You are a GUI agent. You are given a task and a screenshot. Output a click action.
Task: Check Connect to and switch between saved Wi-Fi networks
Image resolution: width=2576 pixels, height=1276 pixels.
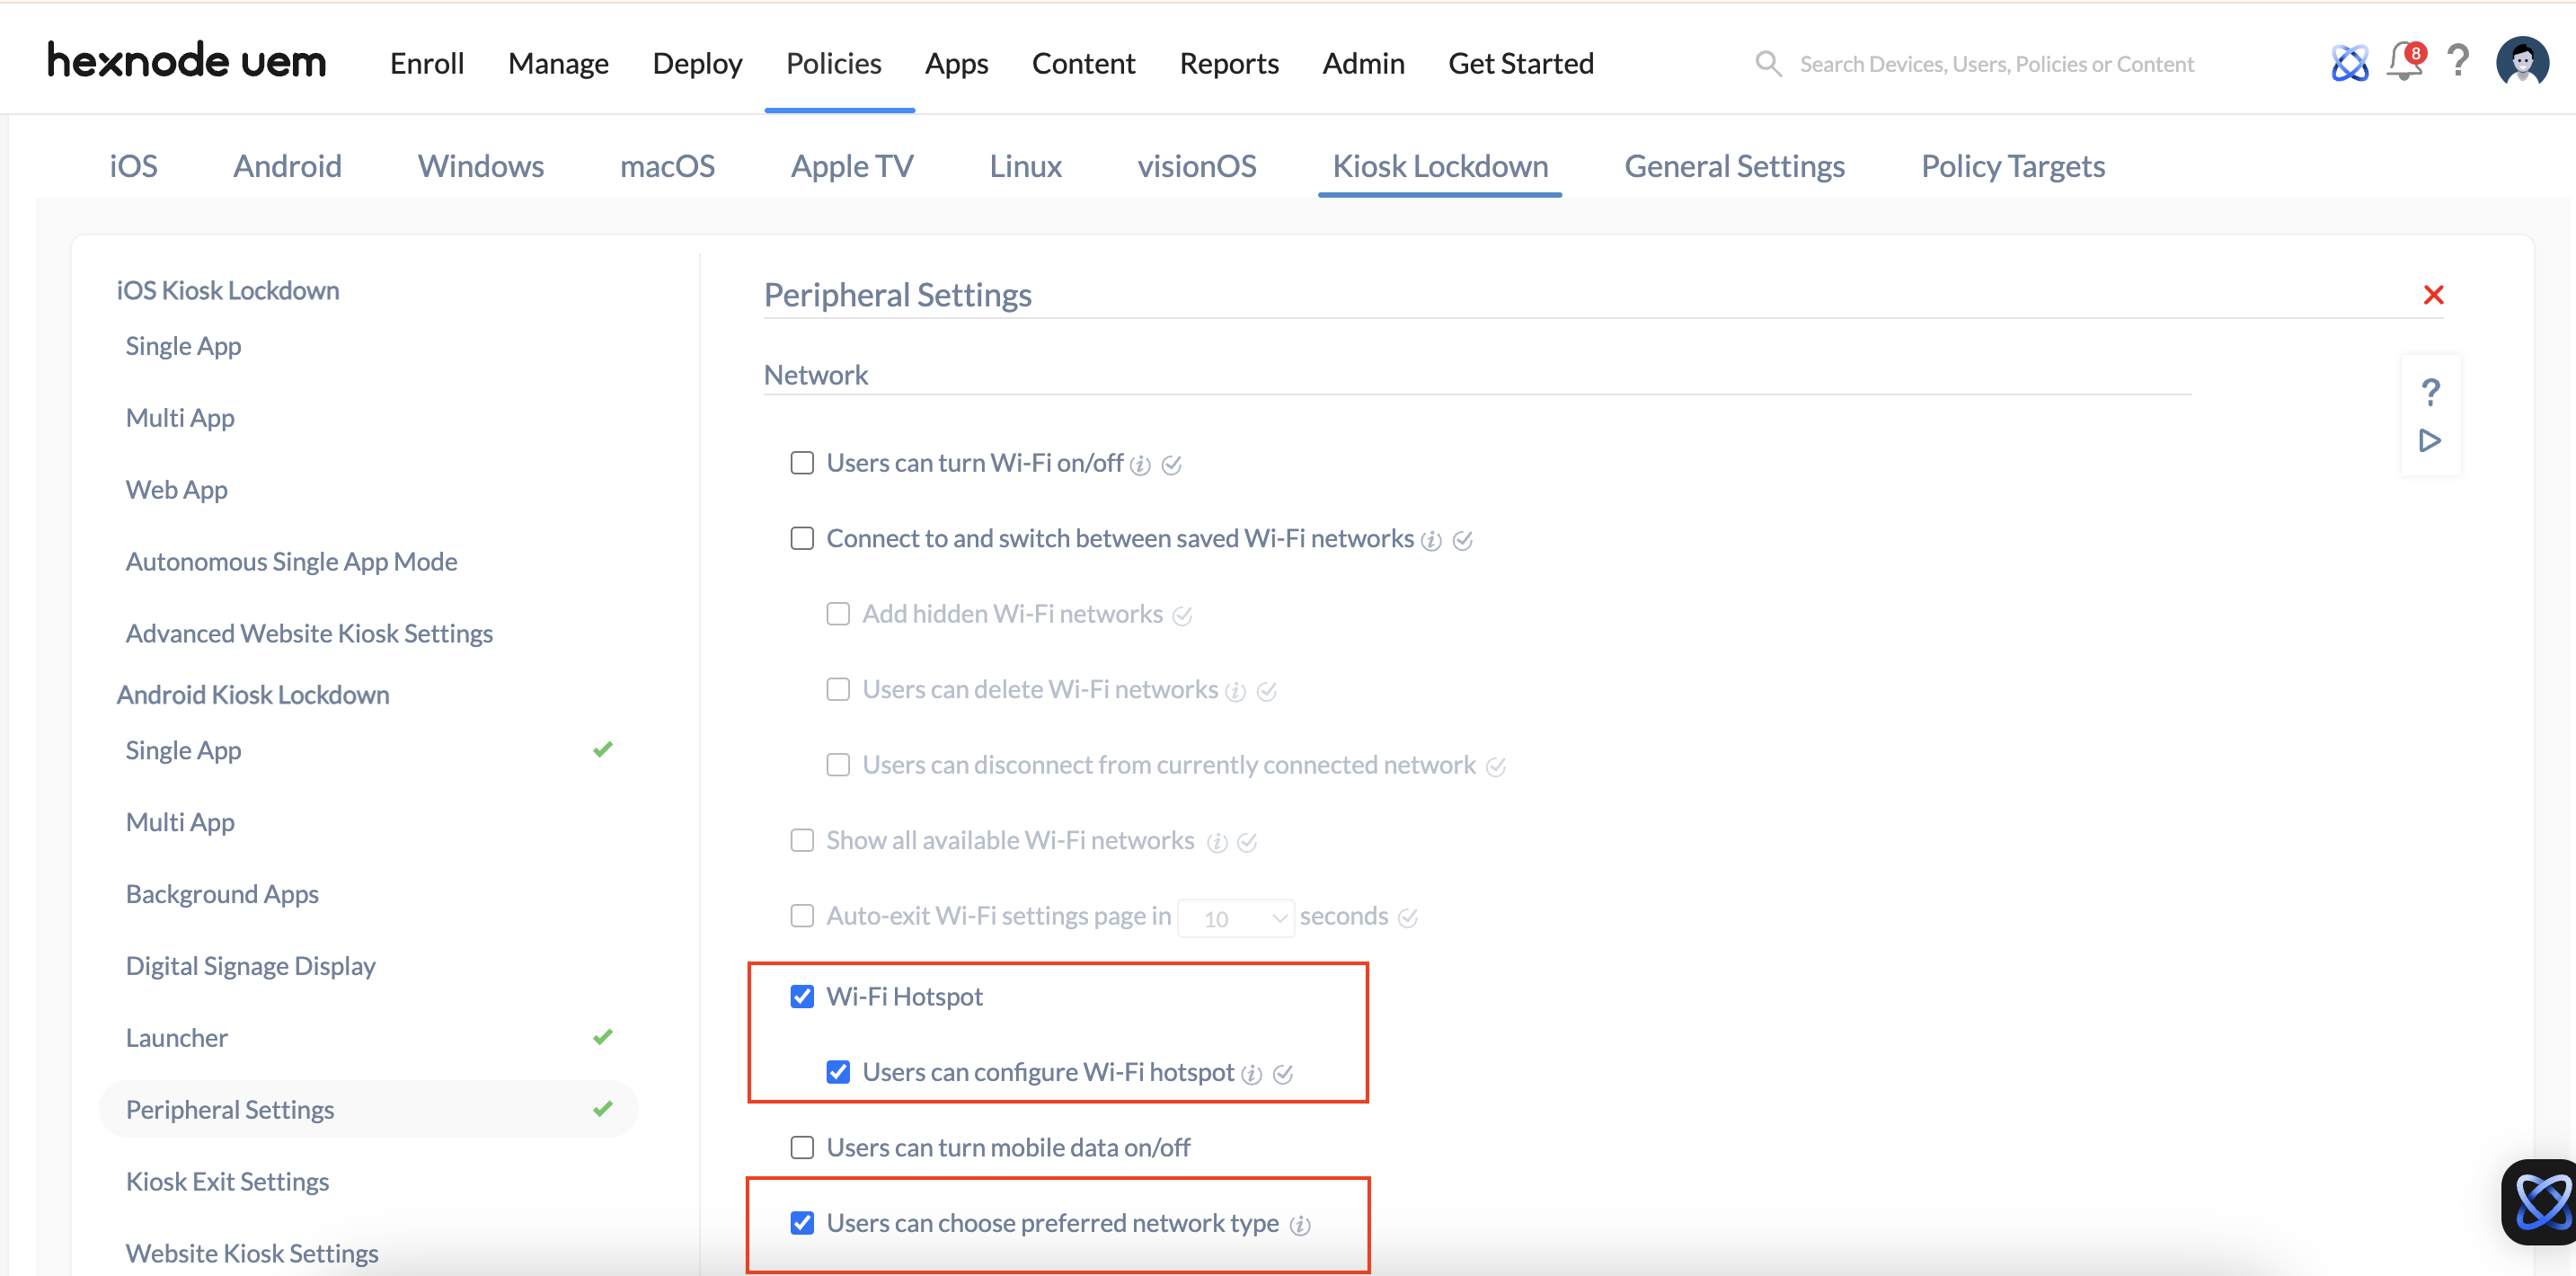(802, 539)
